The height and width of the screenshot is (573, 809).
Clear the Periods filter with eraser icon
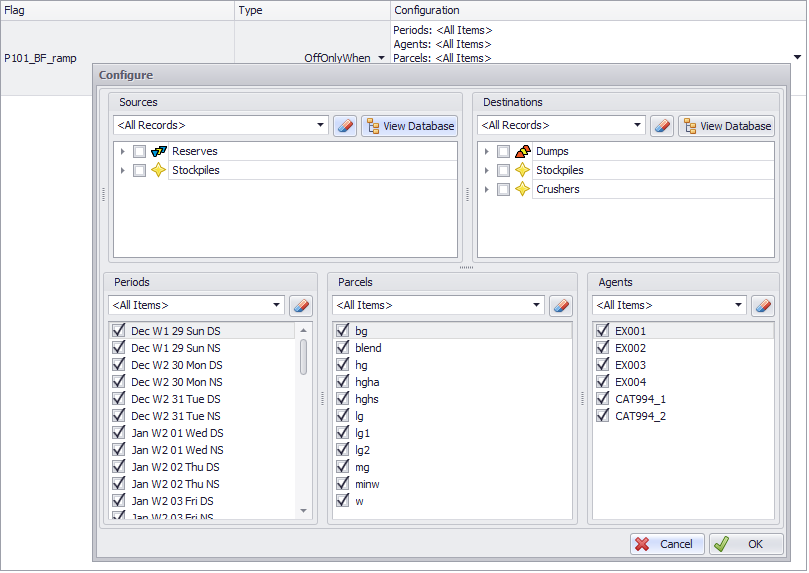pos(301,305)
